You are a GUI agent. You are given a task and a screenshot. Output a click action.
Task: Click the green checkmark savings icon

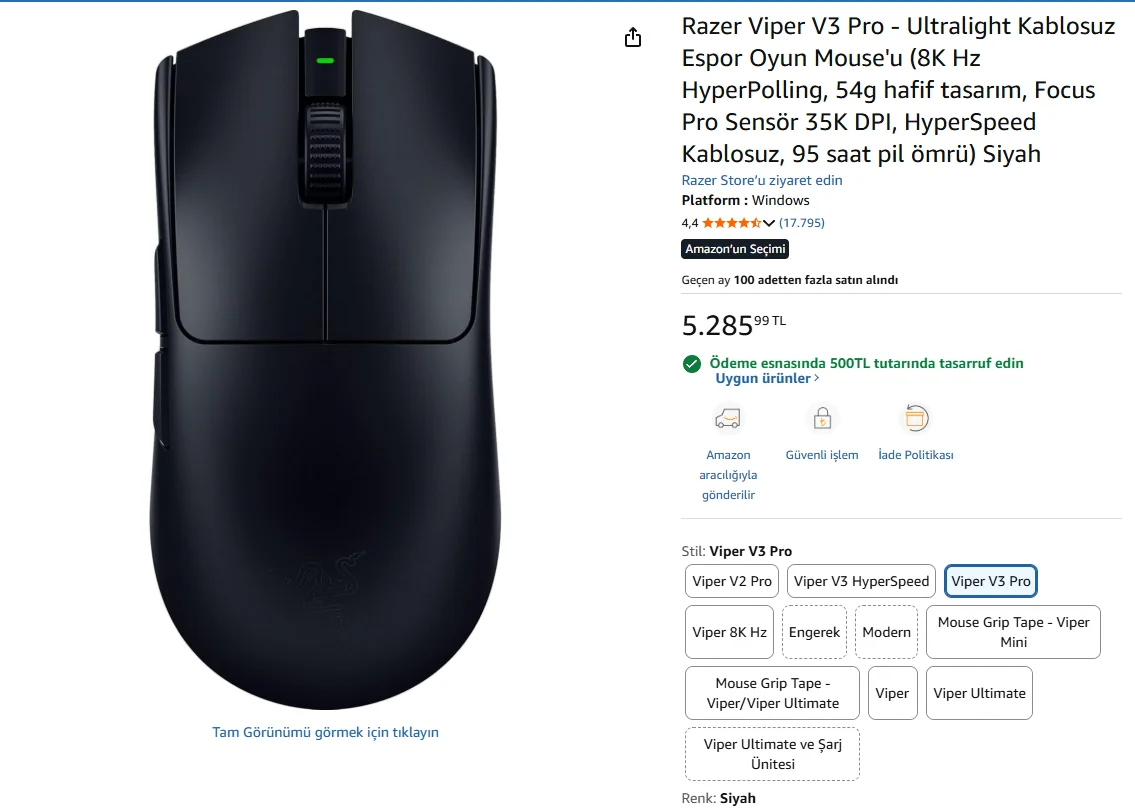pos(691,364)
